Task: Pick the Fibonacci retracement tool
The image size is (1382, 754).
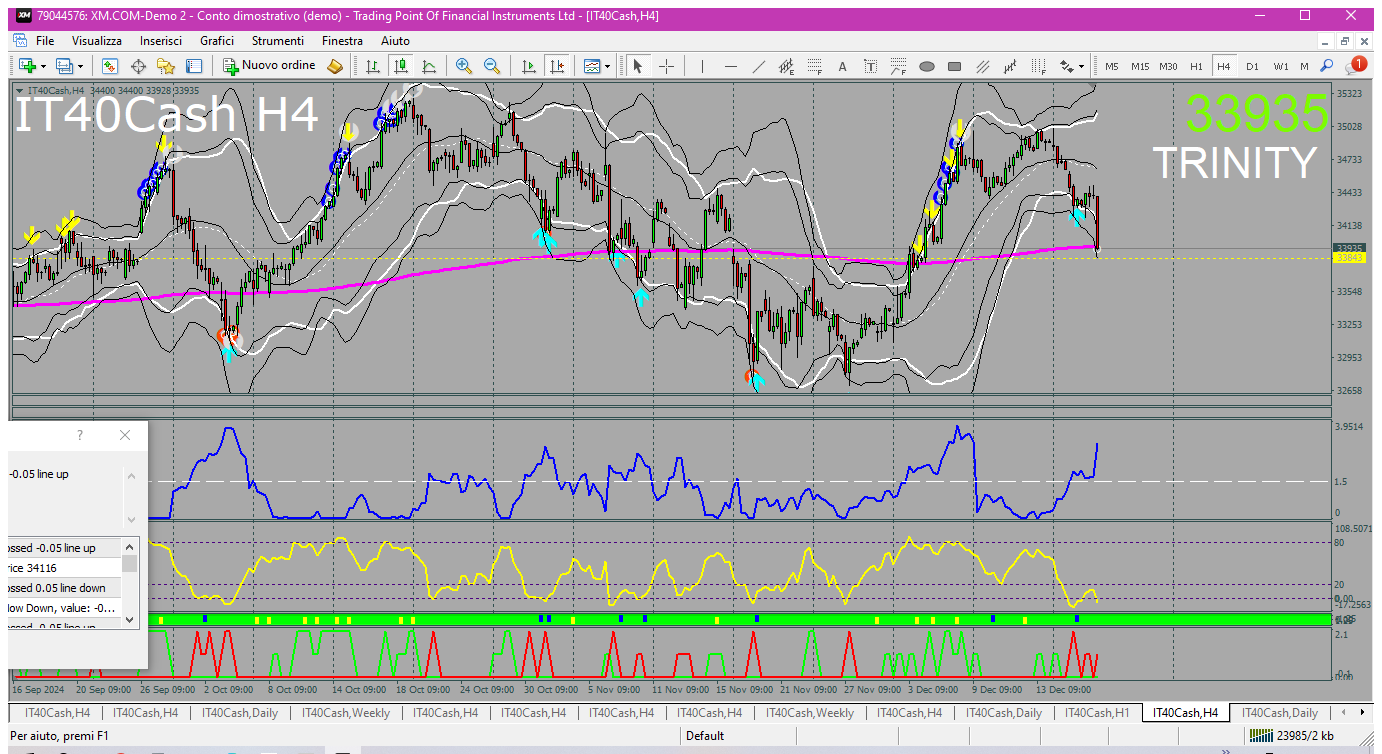Action: [815, 66]
